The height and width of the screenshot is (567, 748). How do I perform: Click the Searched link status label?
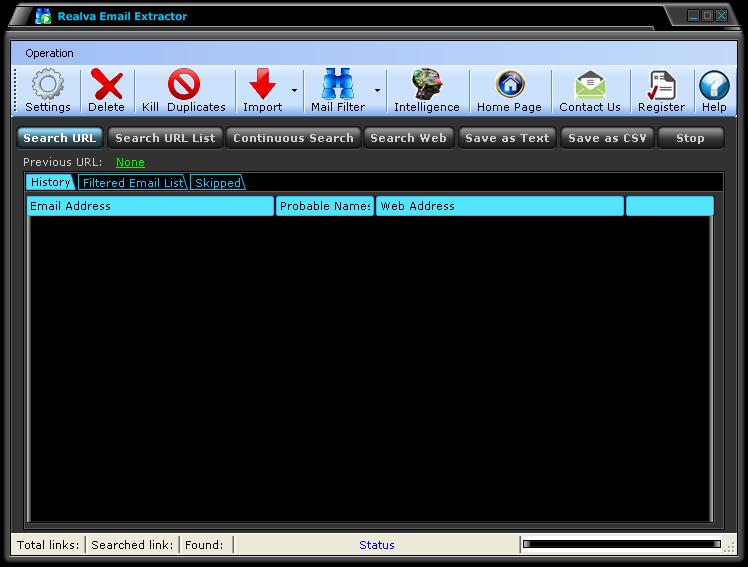(132, 545)
